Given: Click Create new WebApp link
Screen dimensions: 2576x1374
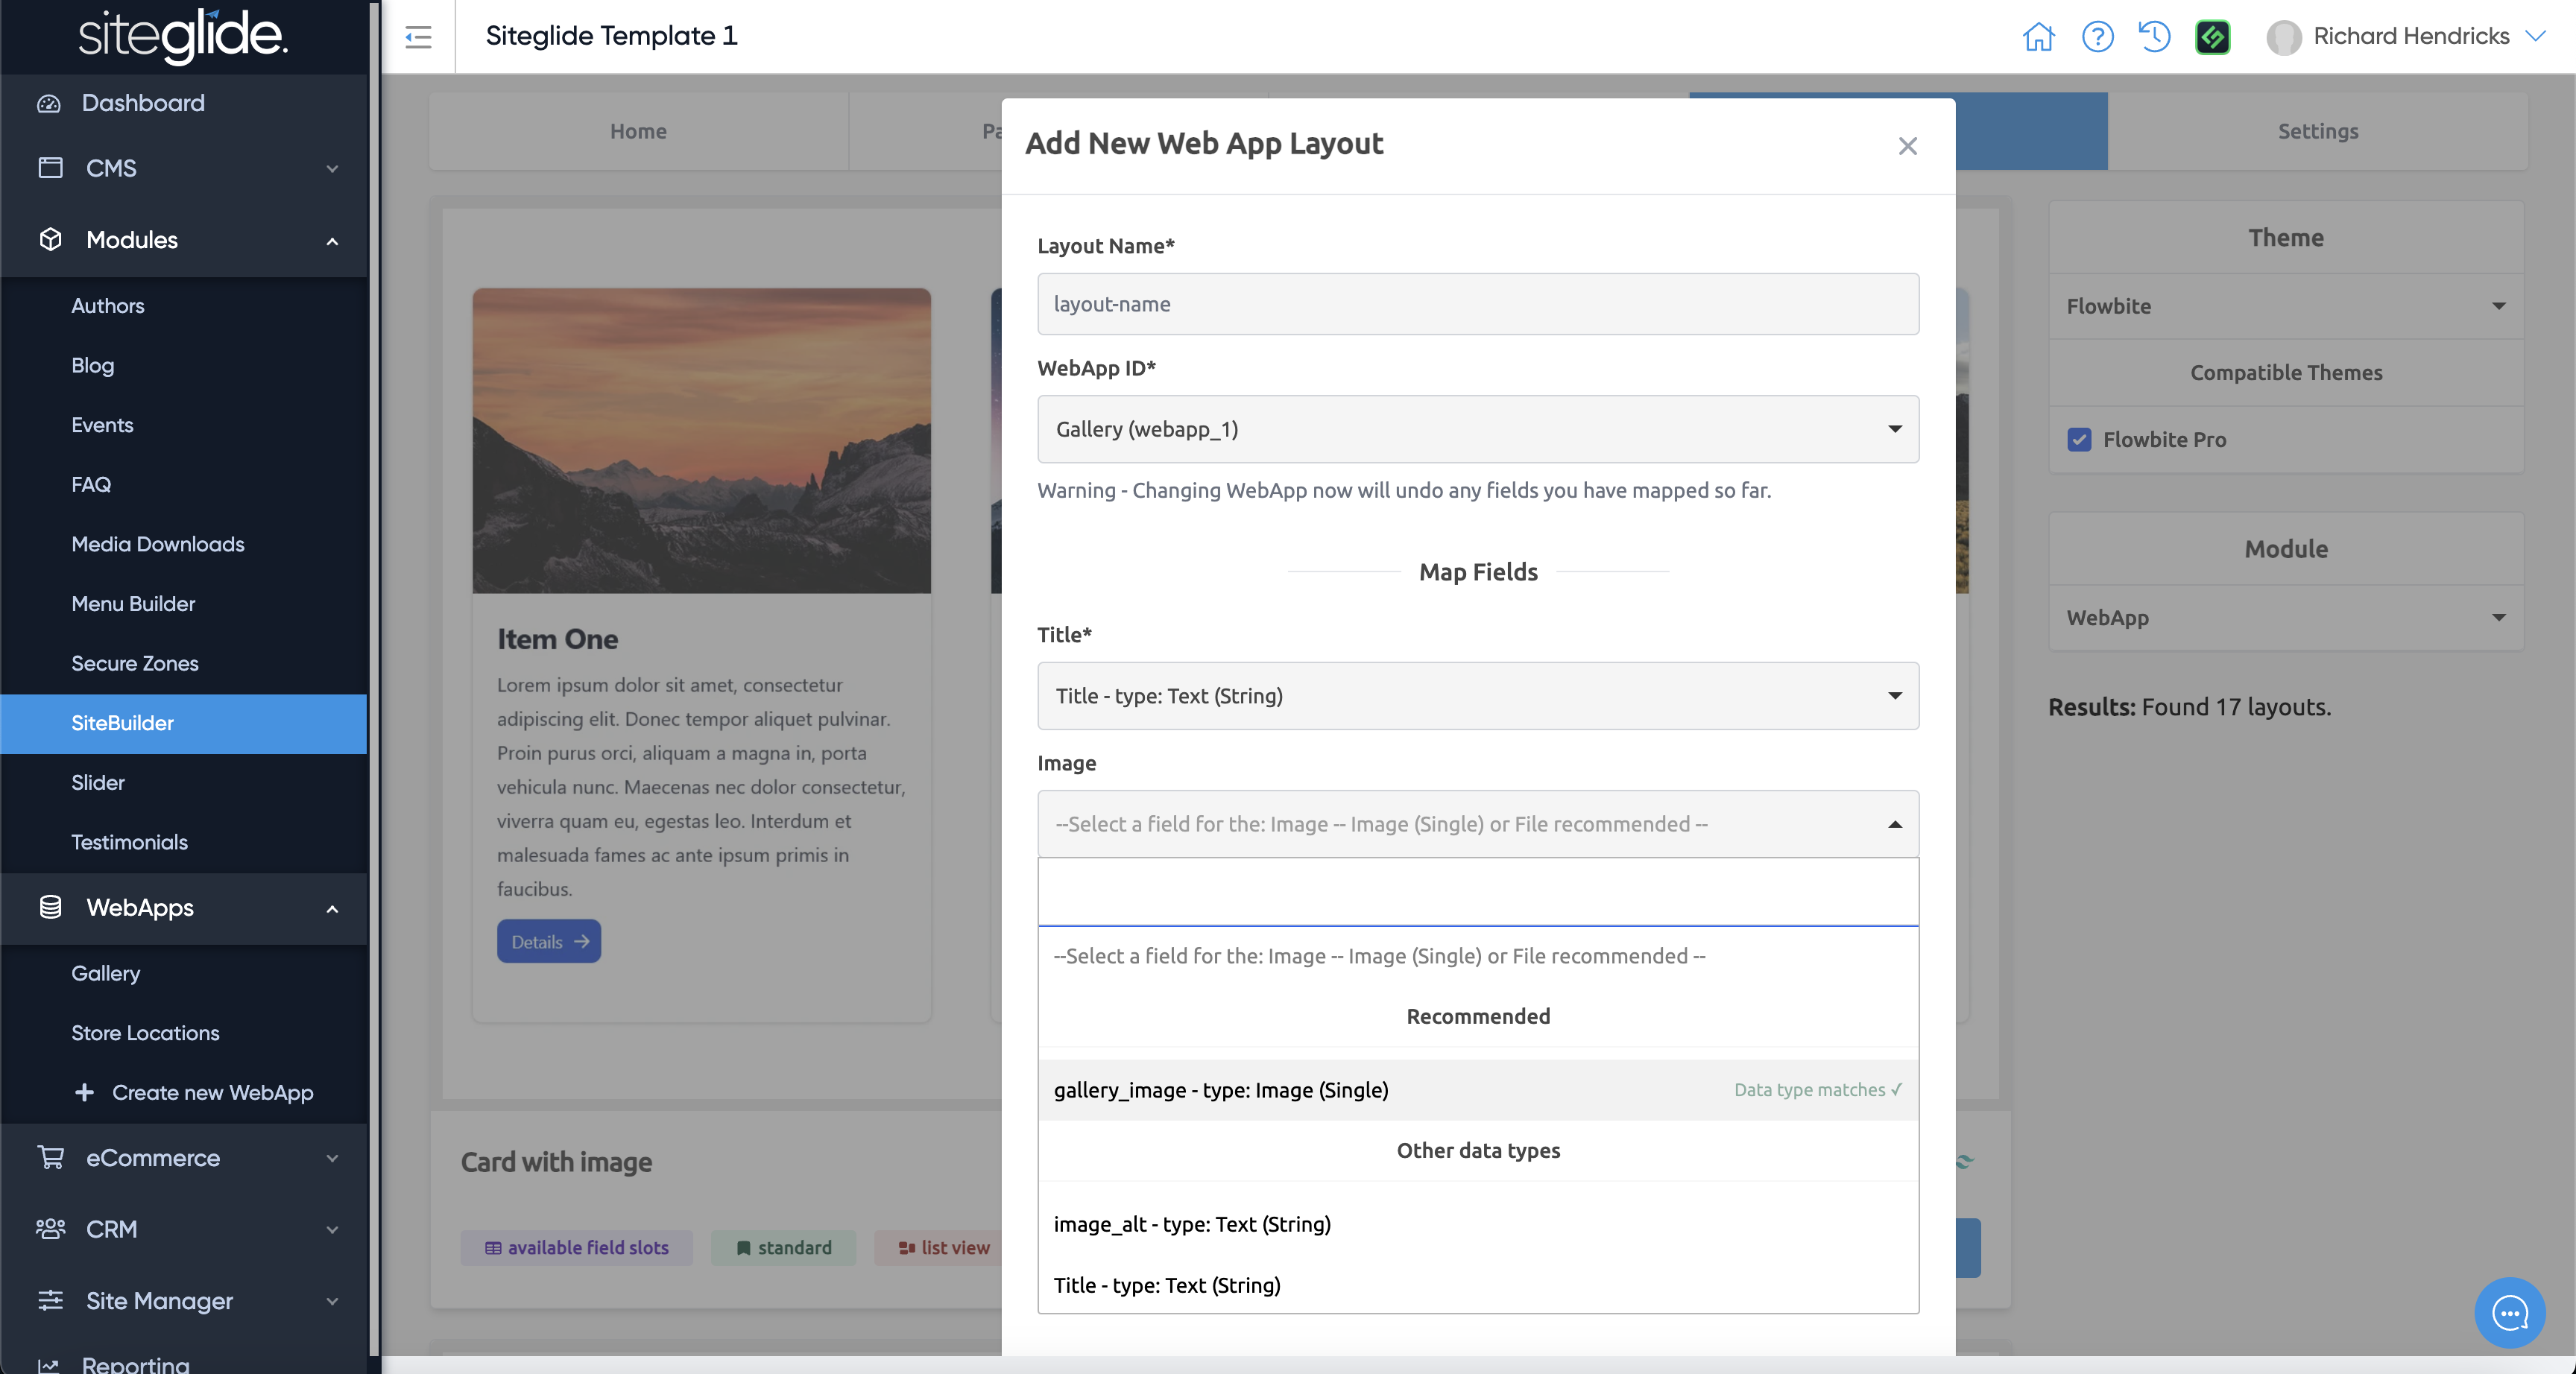Looking at the screenshot, I should pos(212,1093).
